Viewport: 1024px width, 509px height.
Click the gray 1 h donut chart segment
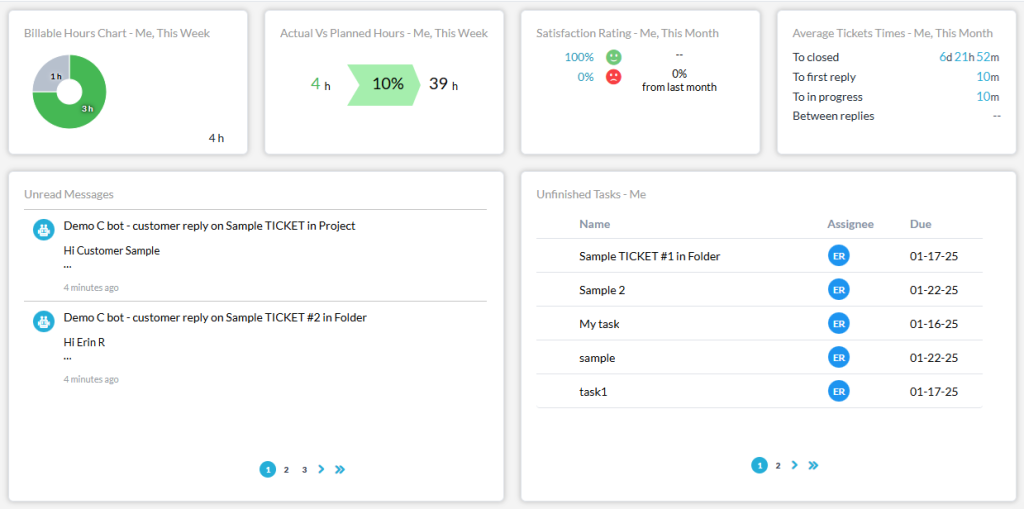pyautogui.click(x=50, y=75)
